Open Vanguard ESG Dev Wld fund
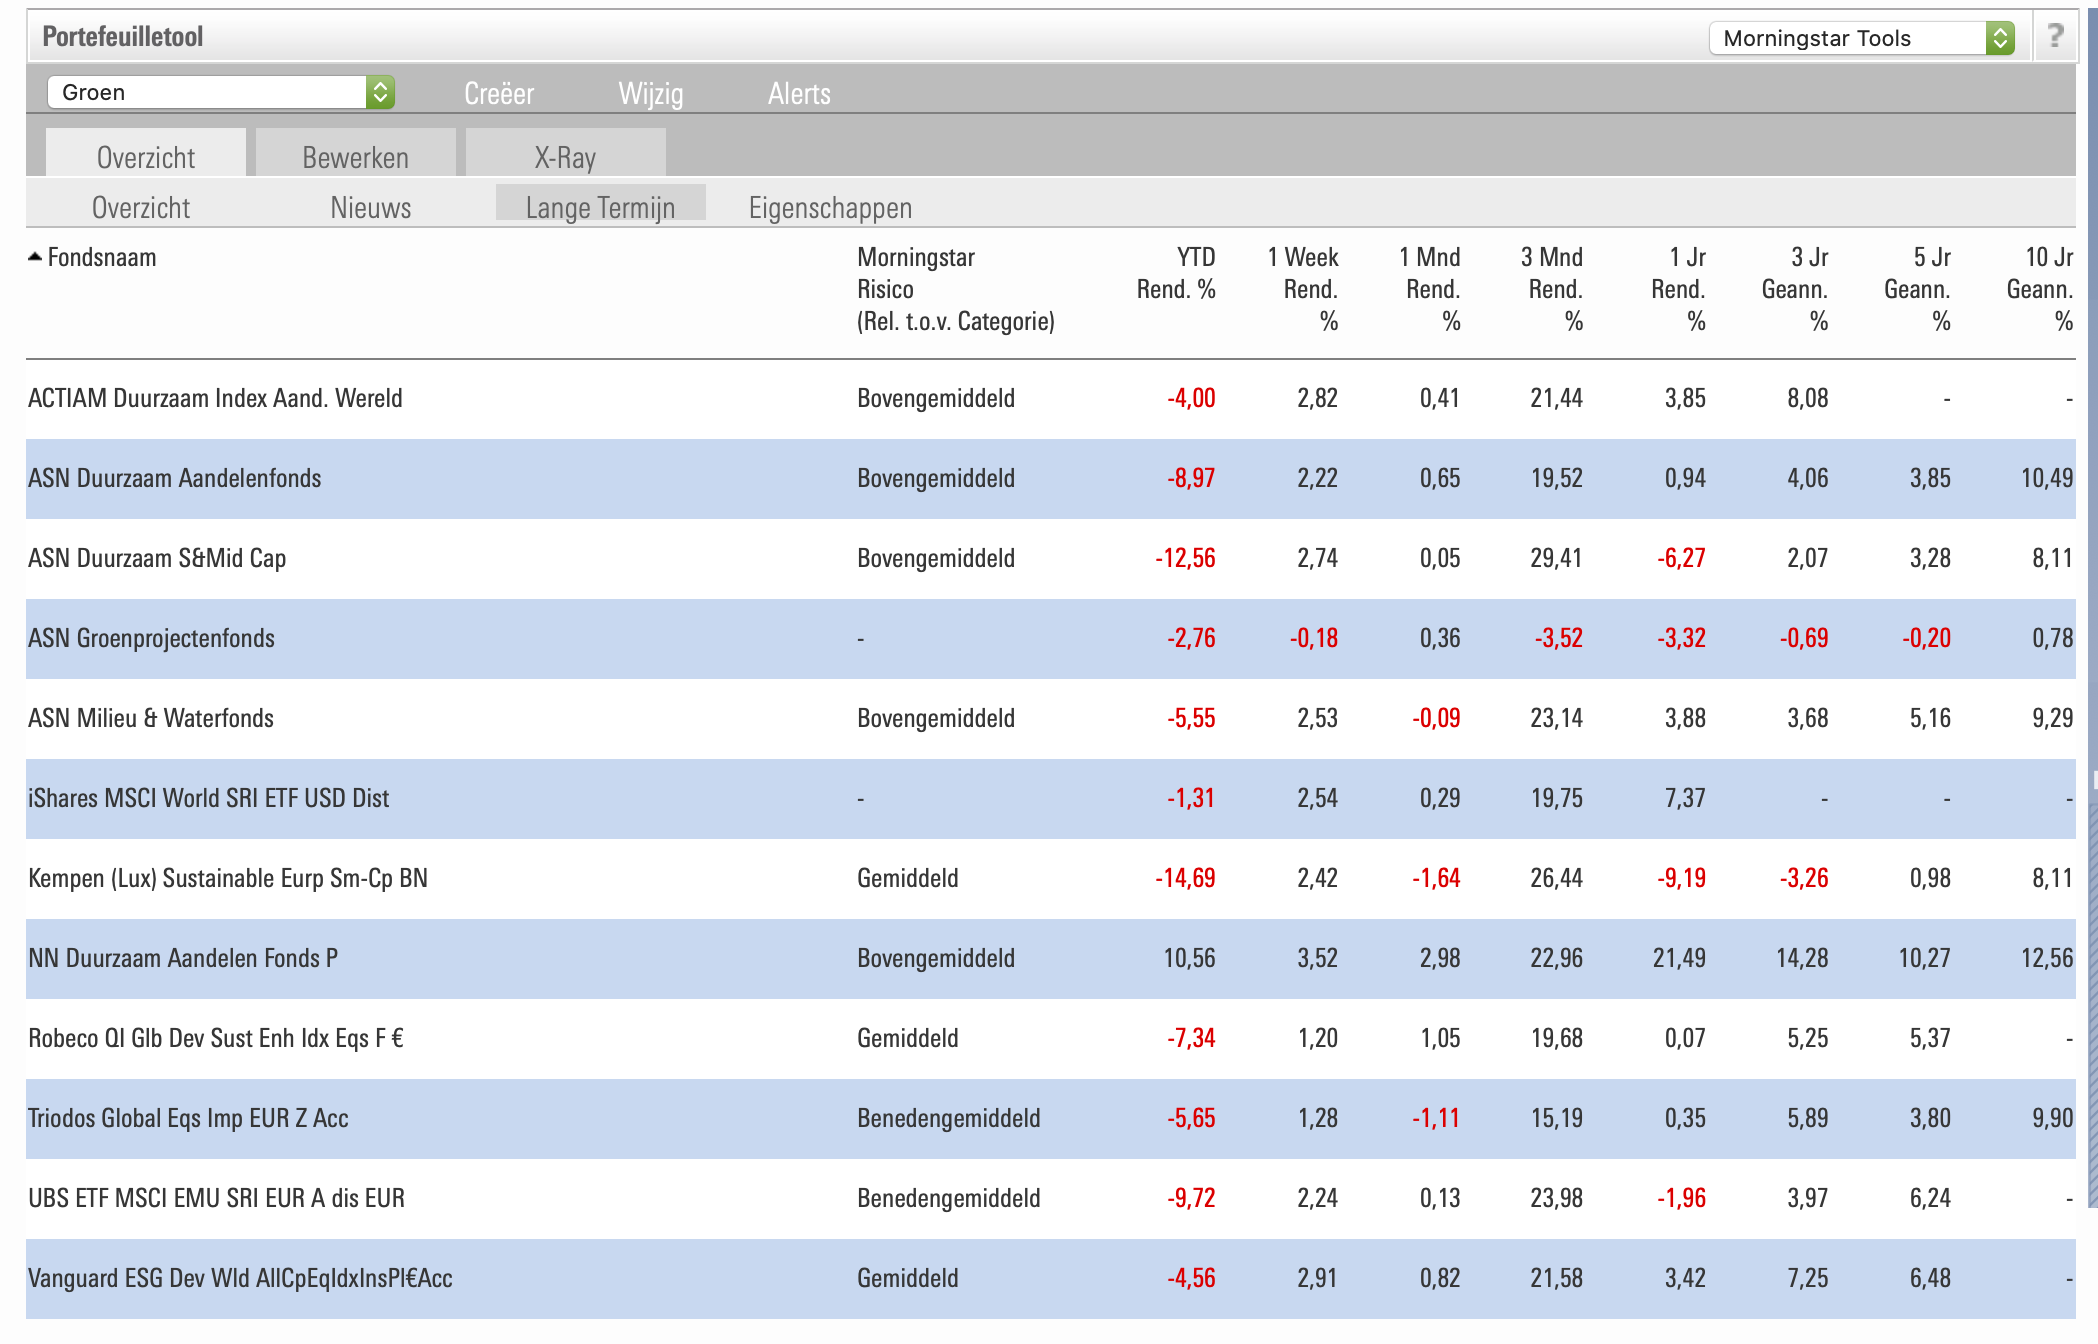Screen dimensions: 2098x1344 click(240, 1278)
